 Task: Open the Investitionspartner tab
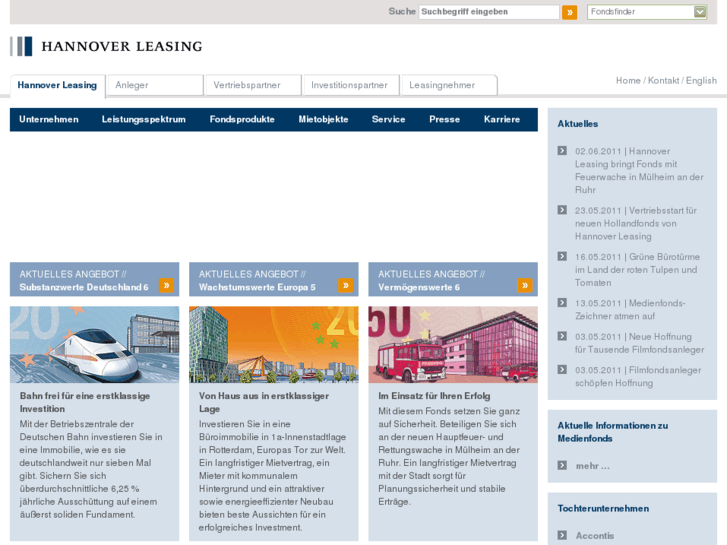tap(351, 85)
